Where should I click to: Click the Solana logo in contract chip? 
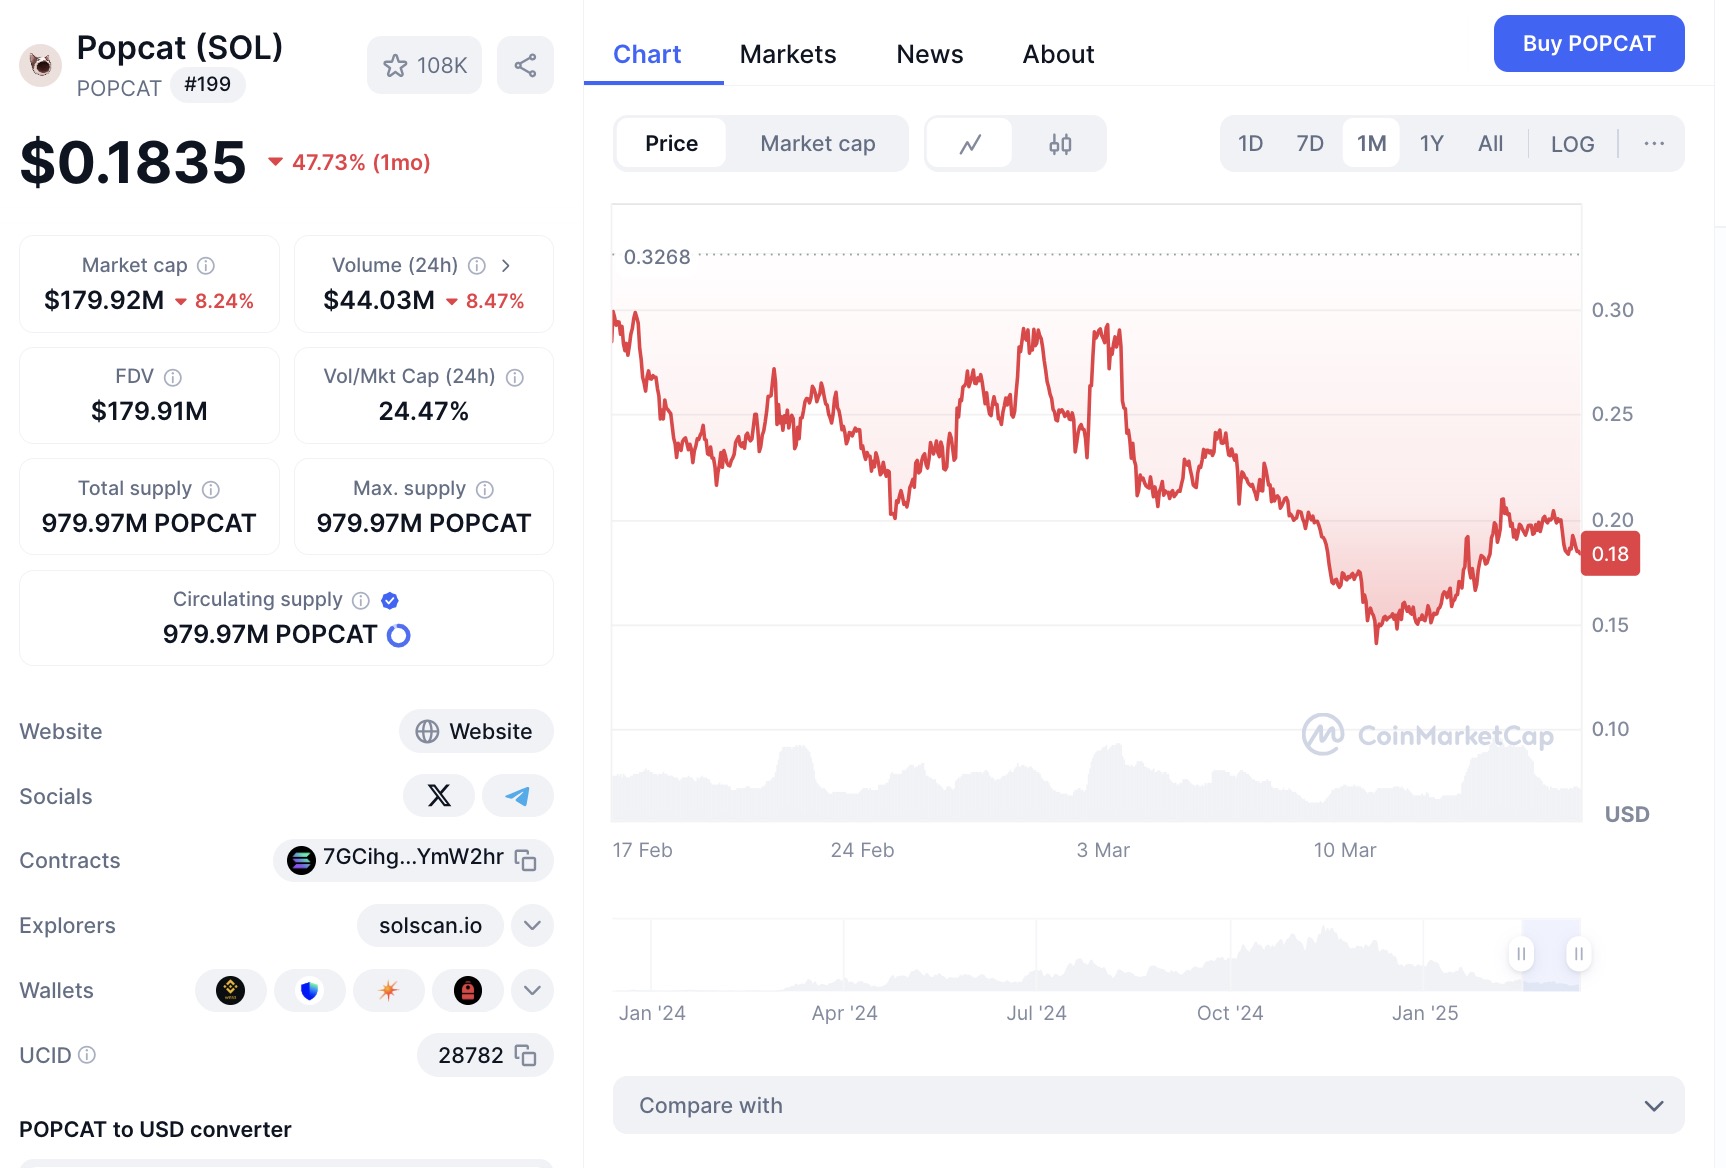301,860
